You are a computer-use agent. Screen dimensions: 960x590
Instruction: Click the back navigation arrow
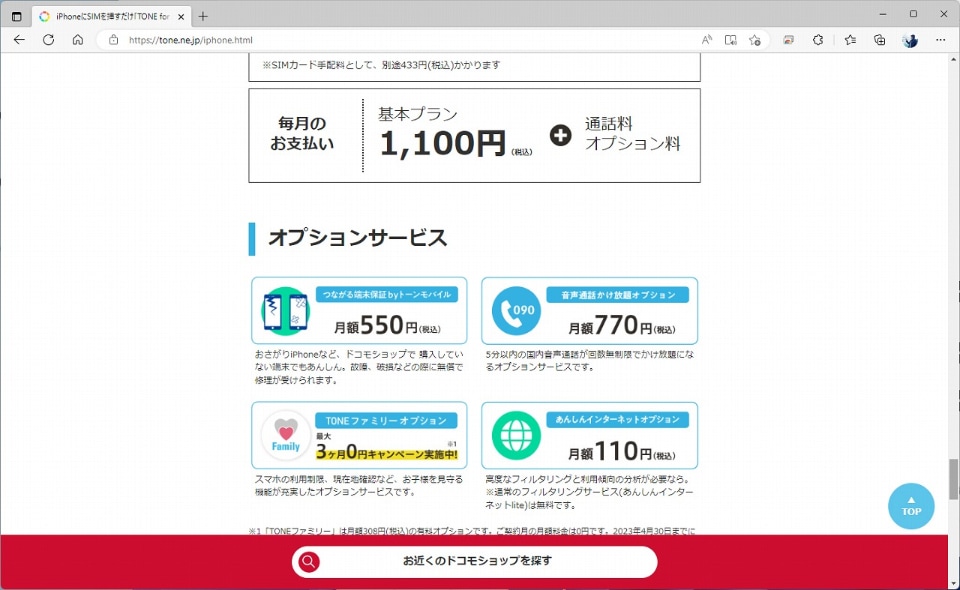click(20, 40)
